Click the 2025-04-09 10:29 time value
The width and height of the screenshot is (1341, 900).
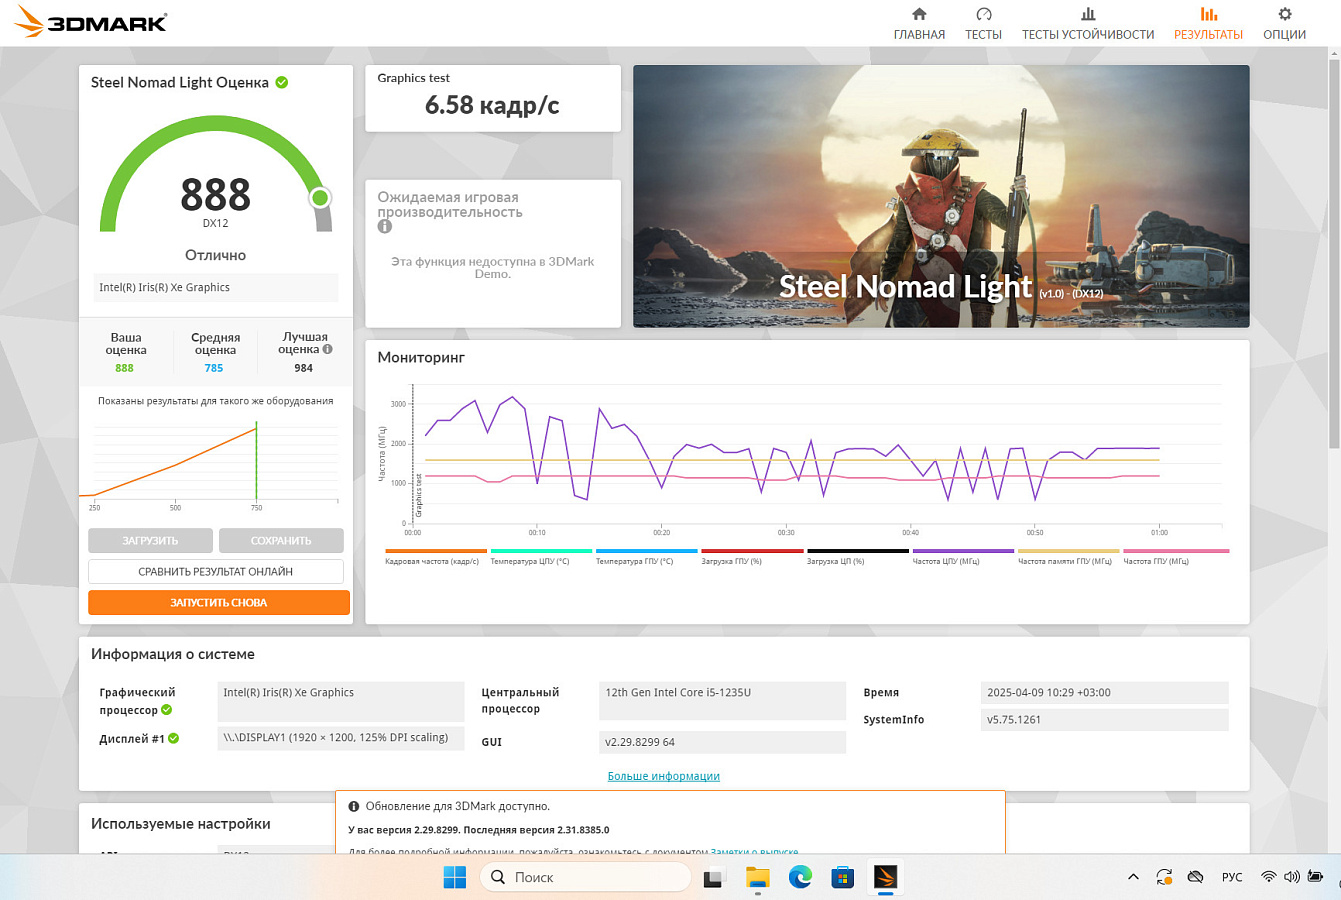(1104, 692)
